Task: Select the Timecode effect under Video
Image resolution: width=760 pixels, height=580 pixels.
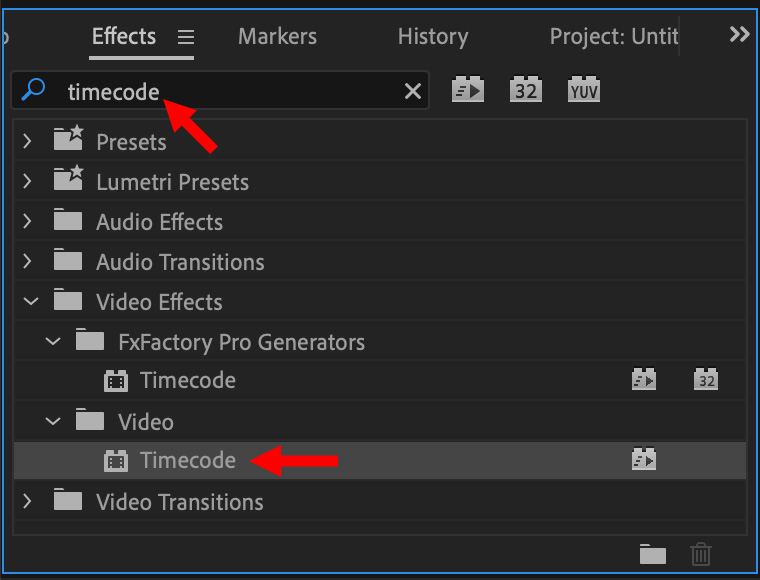Action: coord(188,460)
